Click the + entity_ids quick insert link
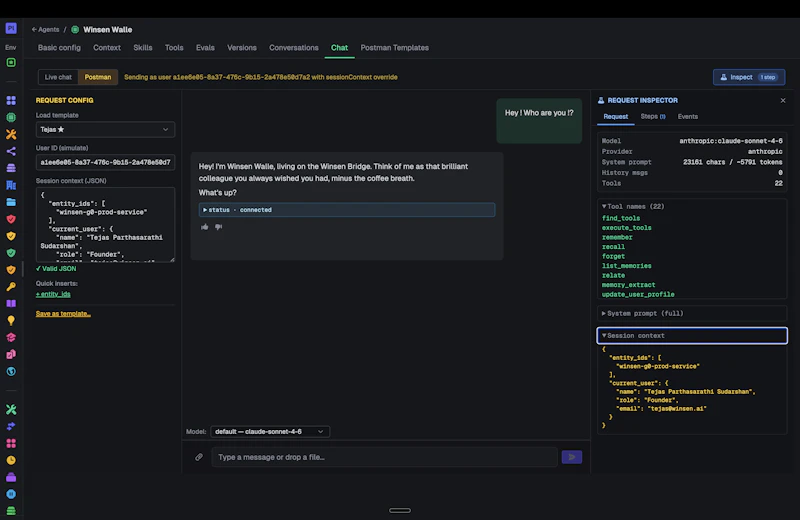 click(x=53, y=294)
